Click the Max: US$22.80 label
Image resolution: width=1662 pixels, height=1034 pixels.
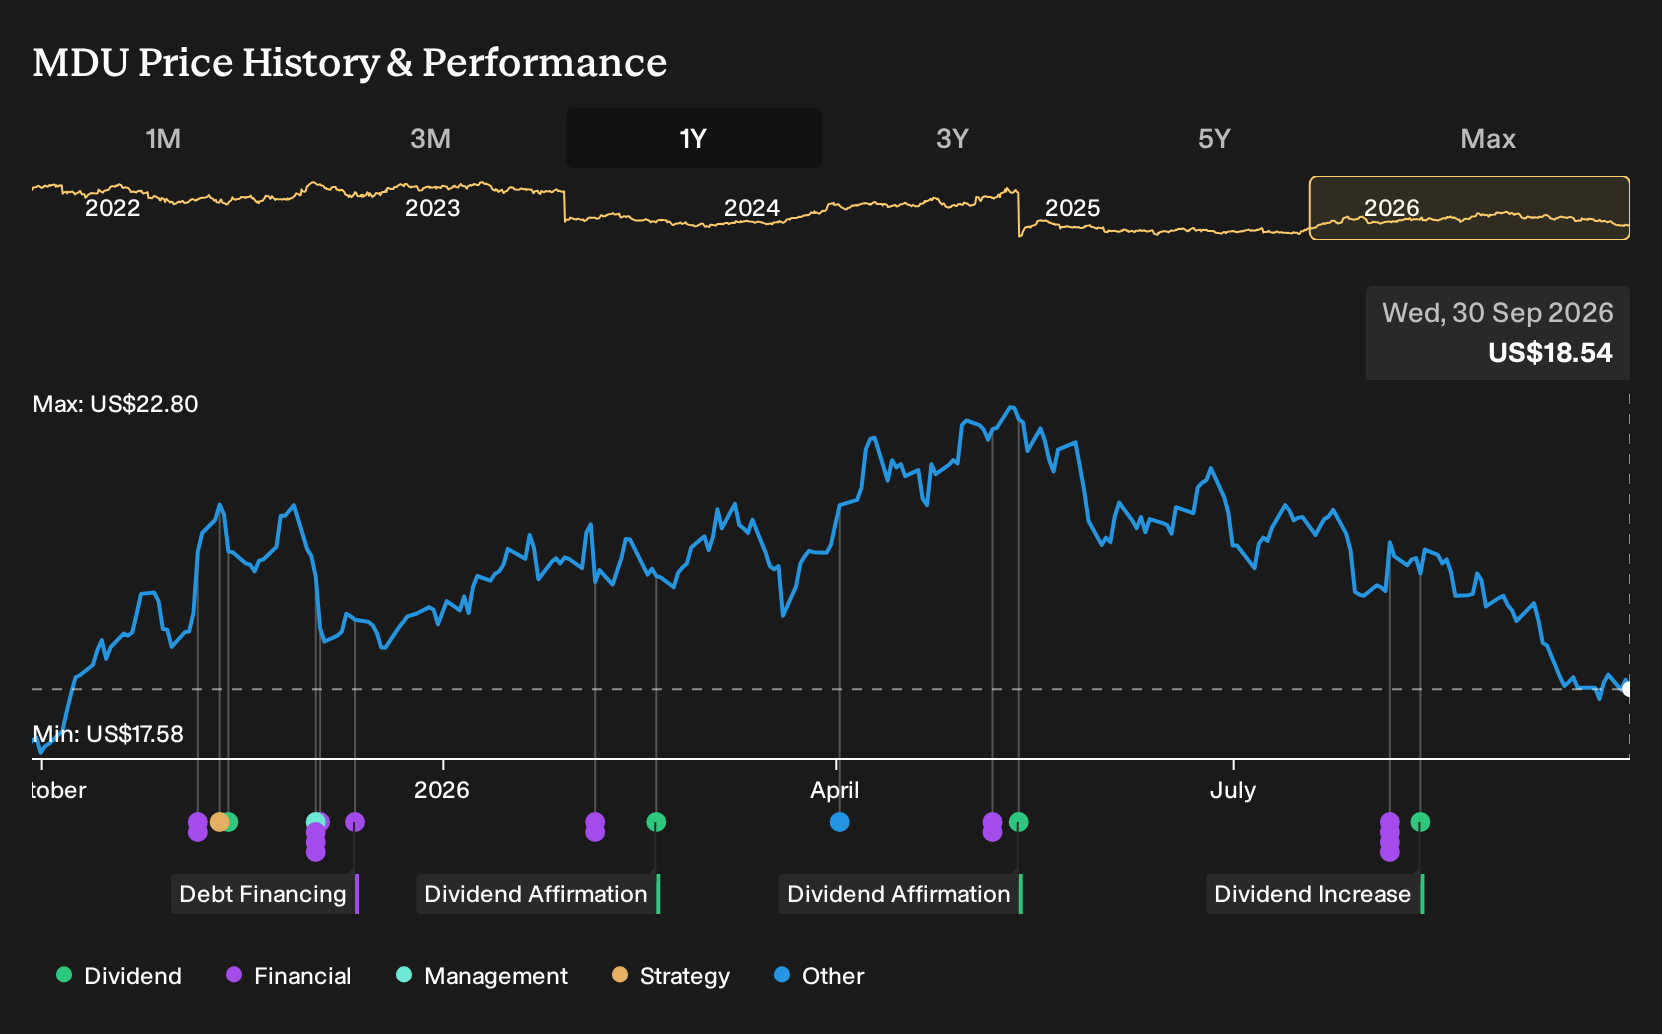click(x=116, y=404)
